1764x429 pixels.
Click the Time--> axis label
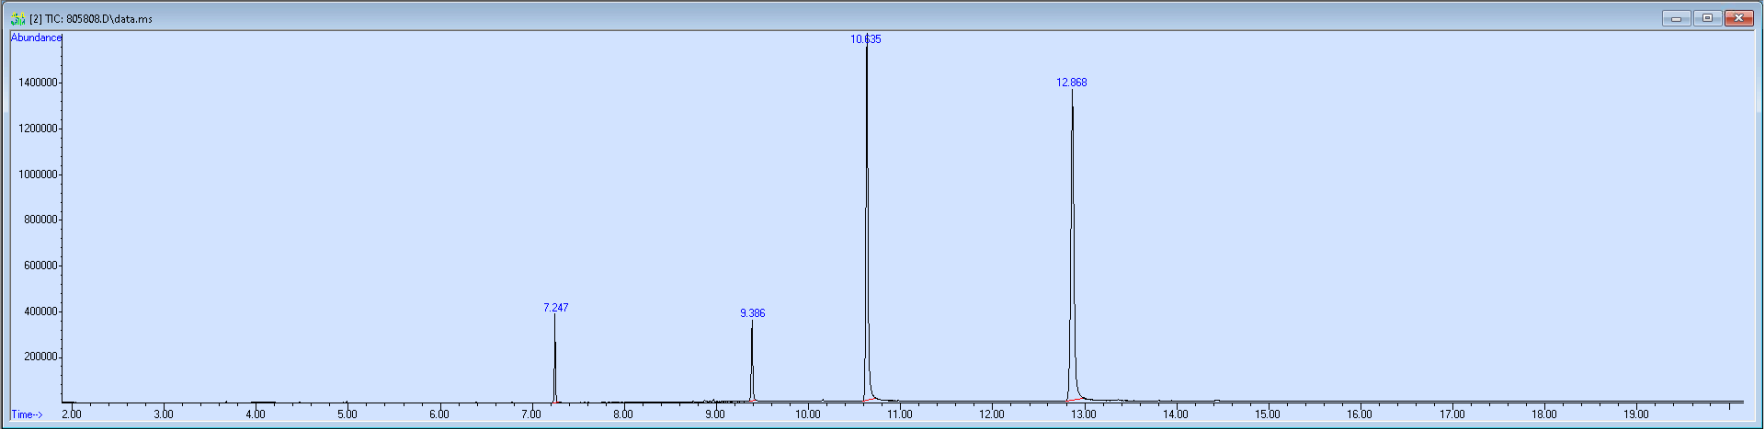tap(27, 414)
